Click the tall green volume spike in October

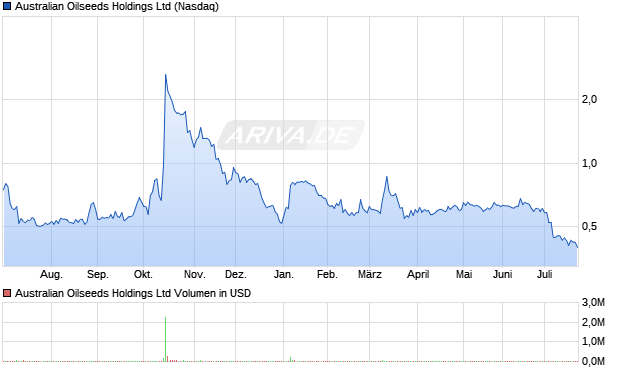pos(165,339)
